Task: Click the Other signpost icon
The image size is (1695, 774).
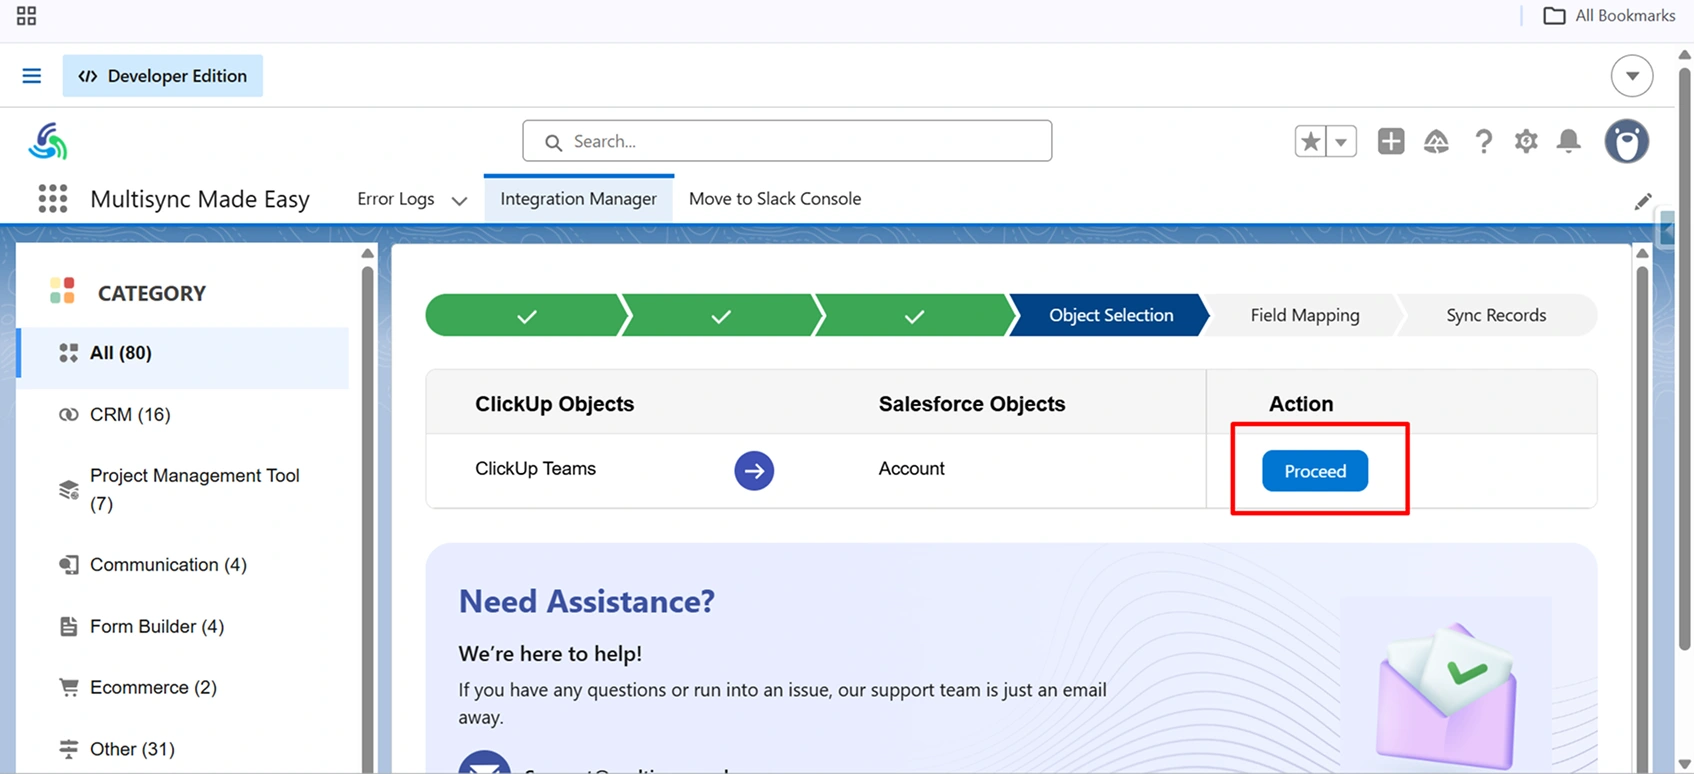Action: click(68, 749)
